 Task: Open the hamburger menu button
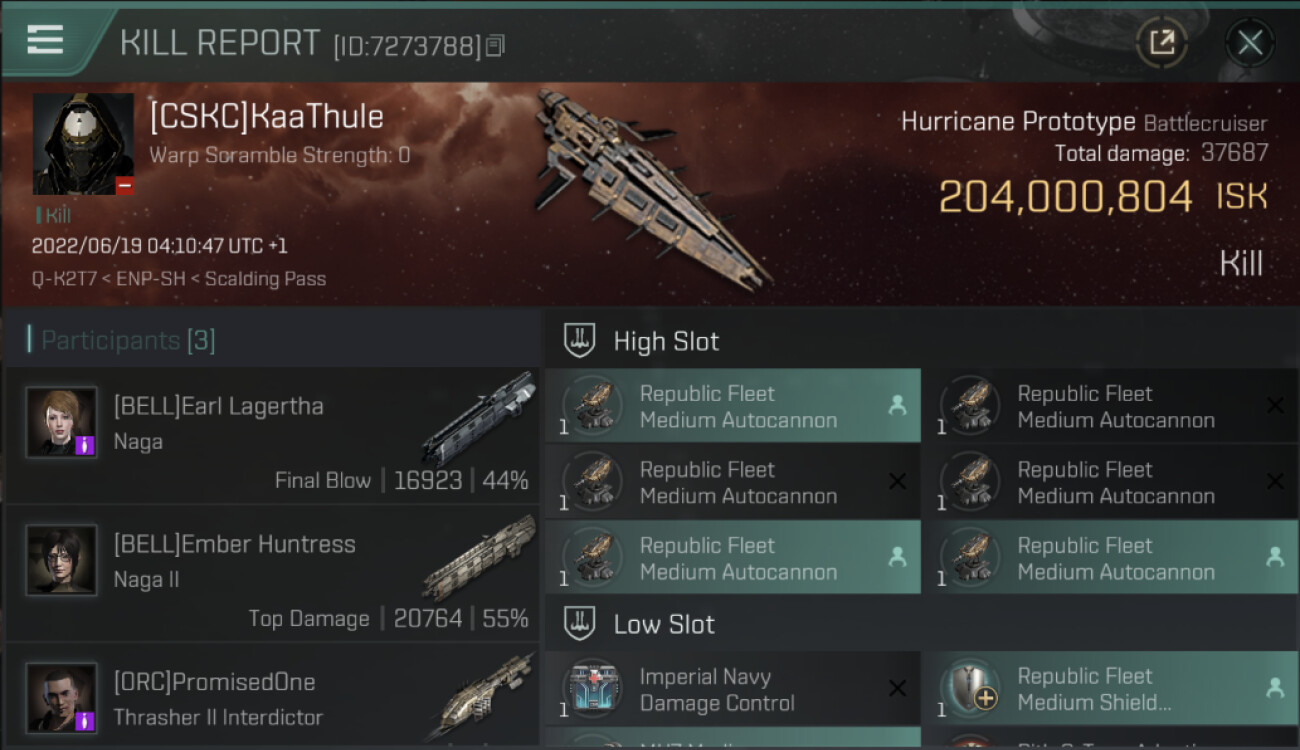(x=45, y=40)
